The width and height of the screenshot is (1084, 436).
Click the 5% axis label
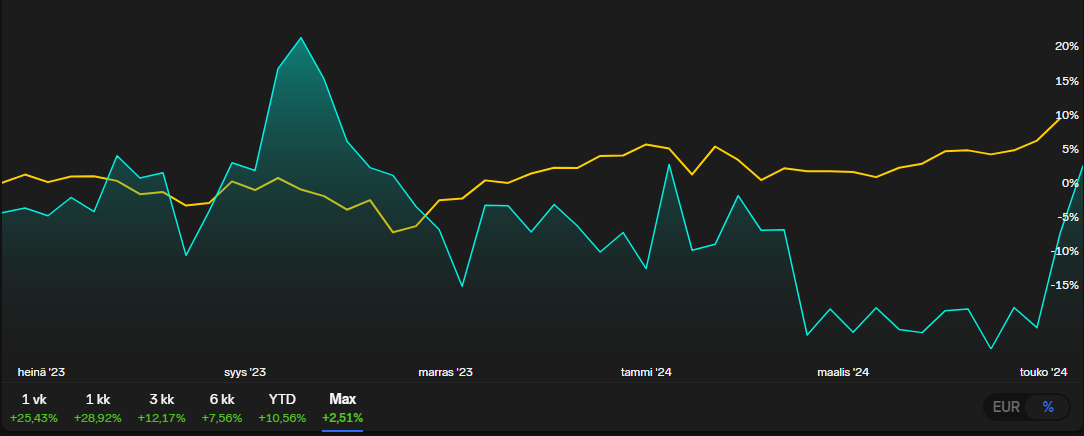(x=1069, y=149)
